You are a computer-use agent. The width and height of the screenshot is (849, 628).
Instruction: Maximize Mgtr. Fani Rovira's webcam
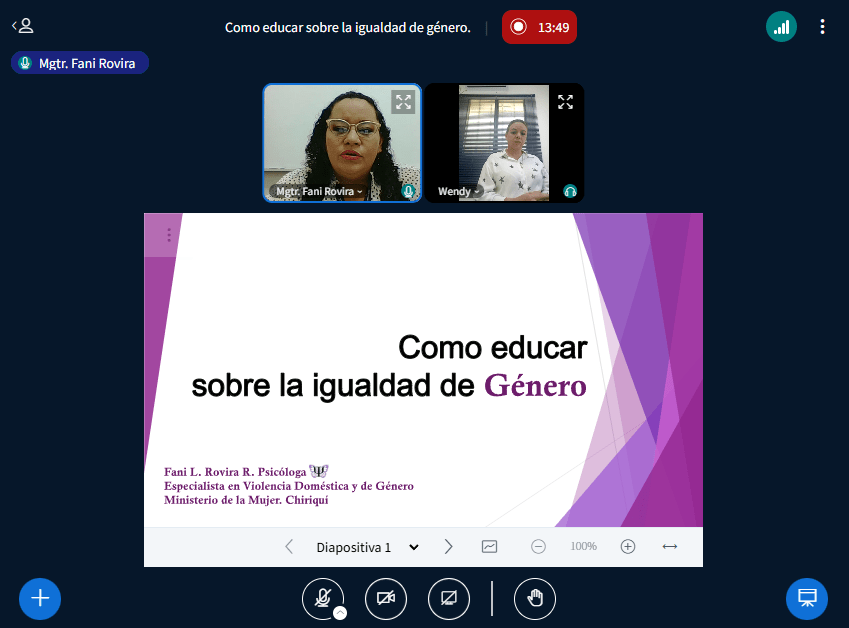(403, 102)
